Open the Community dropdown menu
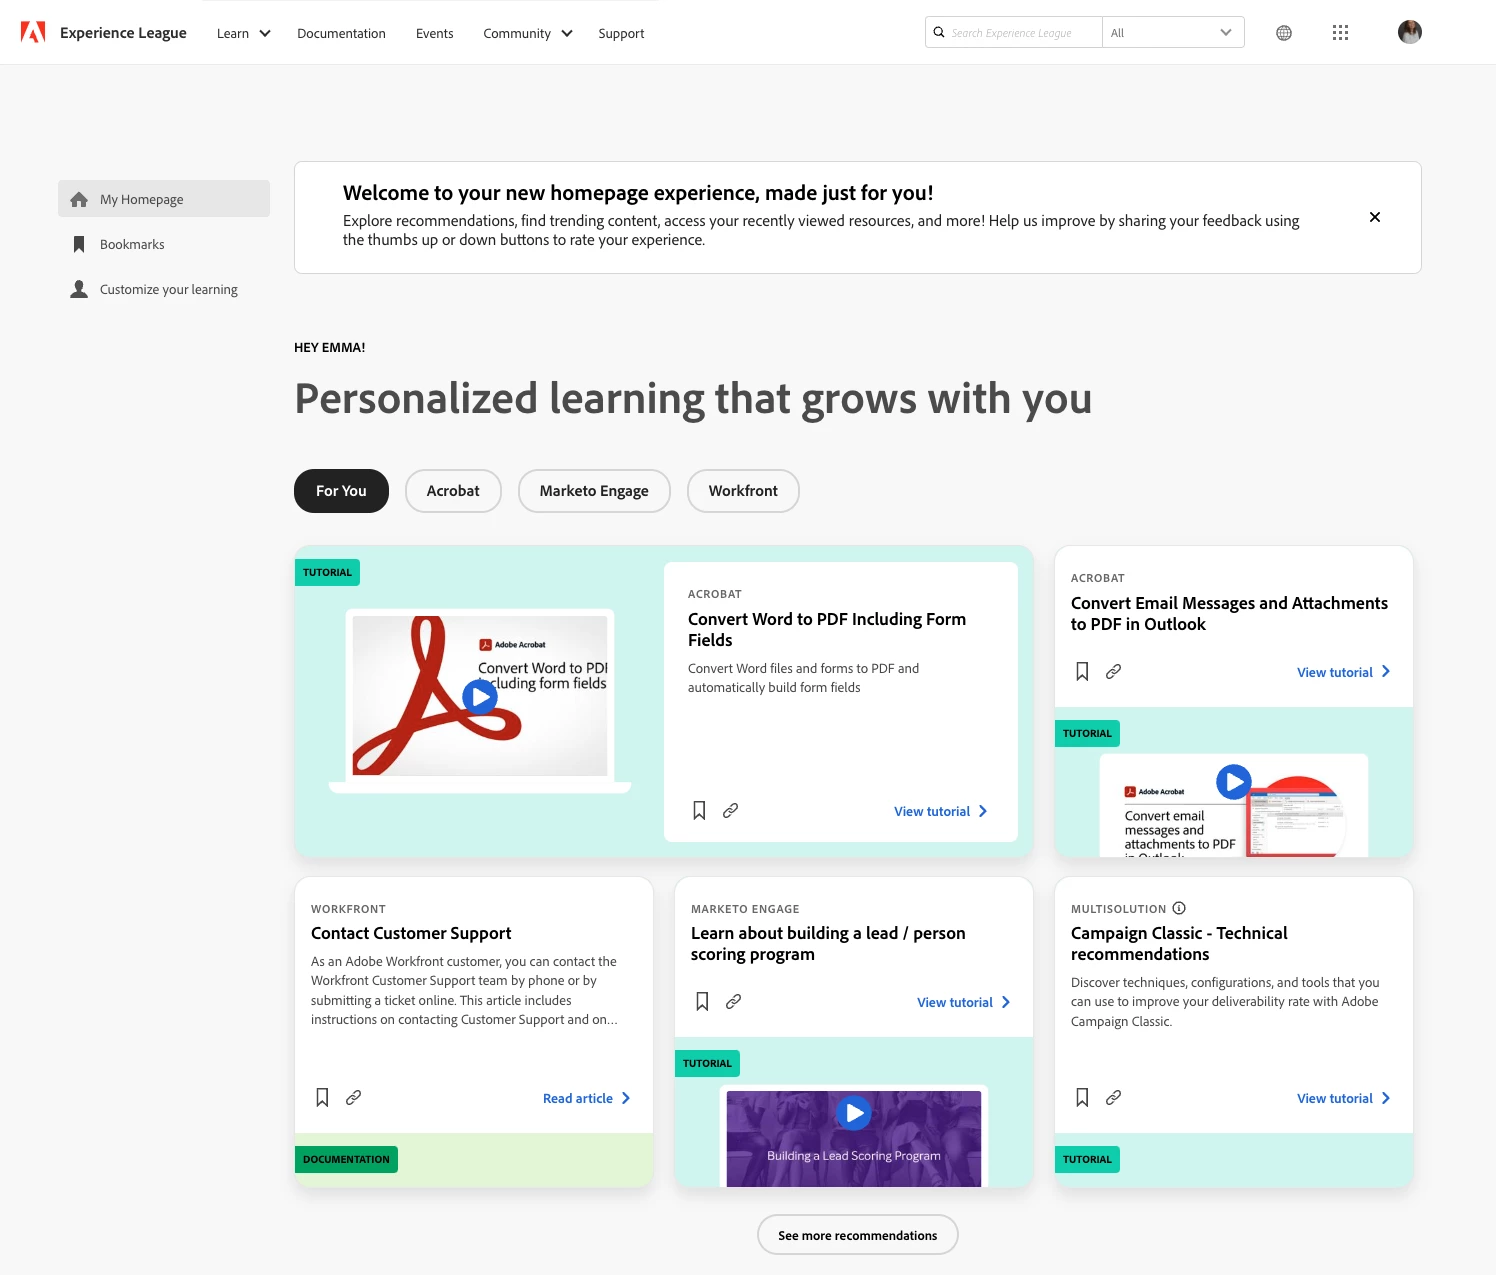Screen dimensions: 1496x1275 point(527,33)
